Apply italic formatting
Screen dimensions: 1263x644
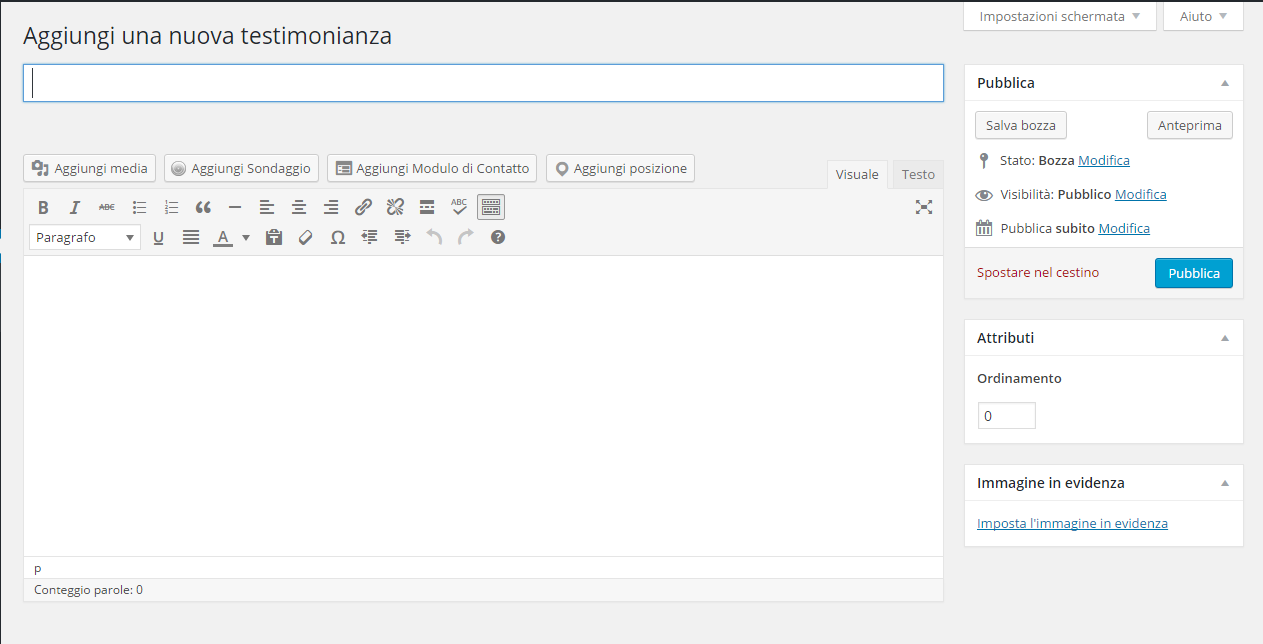[x=74, y=207]
